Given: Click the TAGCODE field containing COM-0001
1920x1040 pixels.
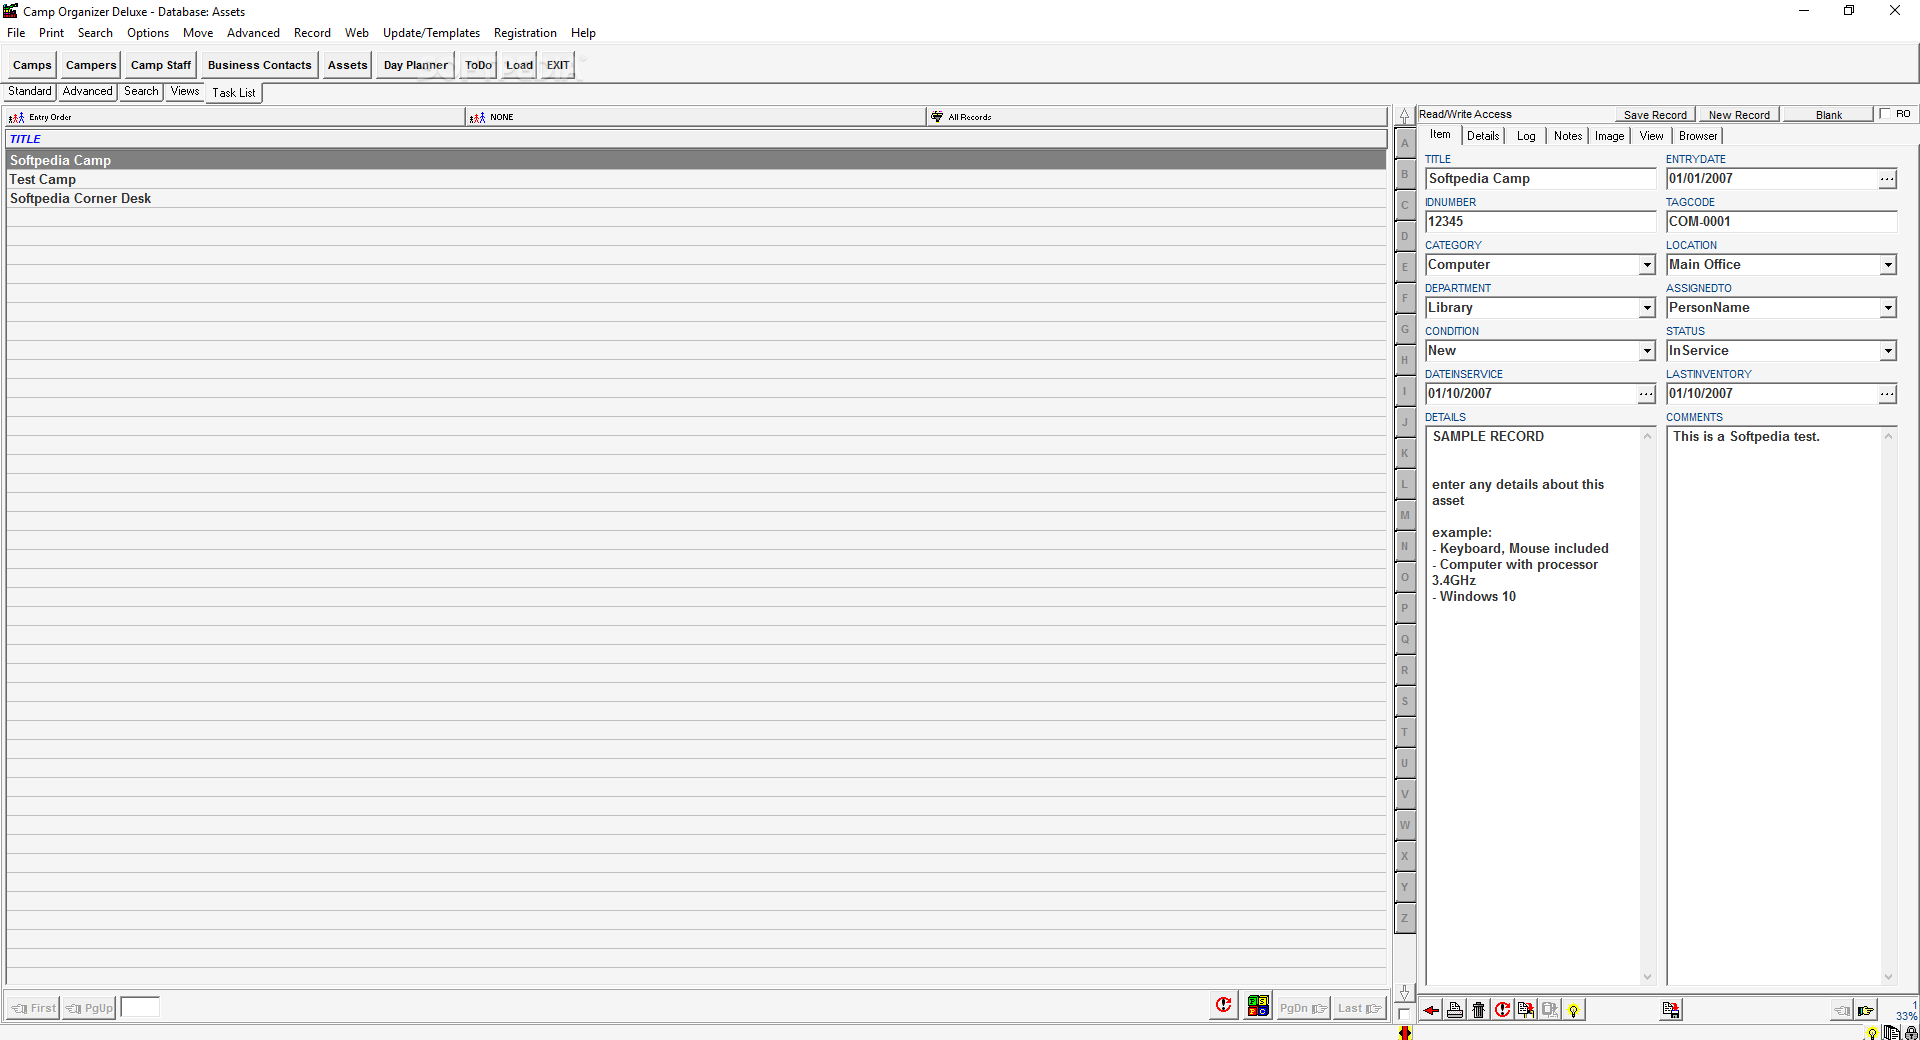Looking at the screenshot, I should [x=1781, y=222].
